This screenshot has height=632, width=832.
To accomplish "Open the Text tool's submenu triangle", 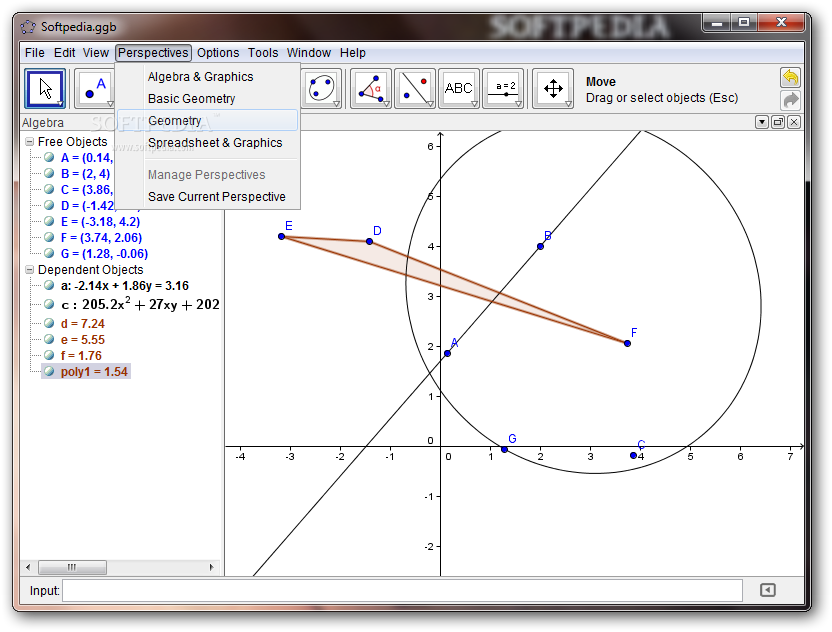I will tap(474, 104).
